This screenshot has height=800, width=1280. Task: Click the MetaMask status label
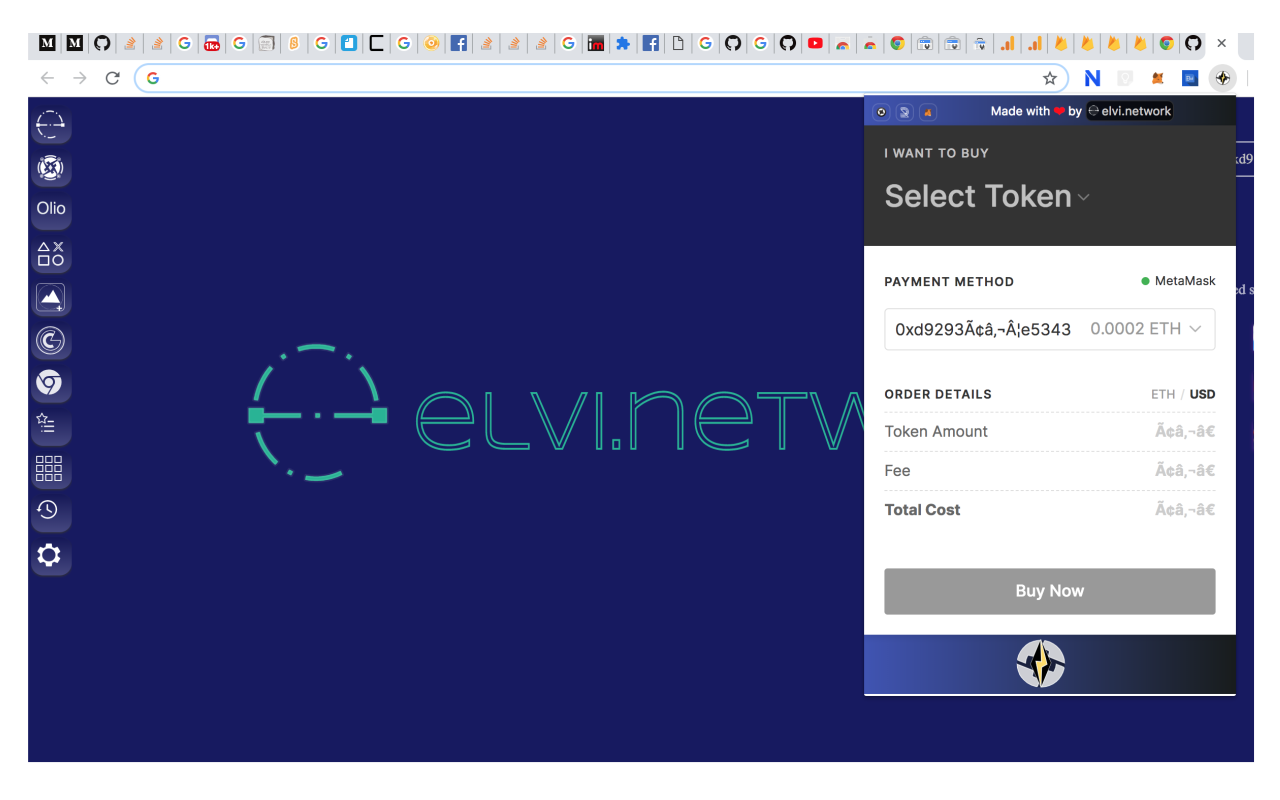tap(1179, 281)
